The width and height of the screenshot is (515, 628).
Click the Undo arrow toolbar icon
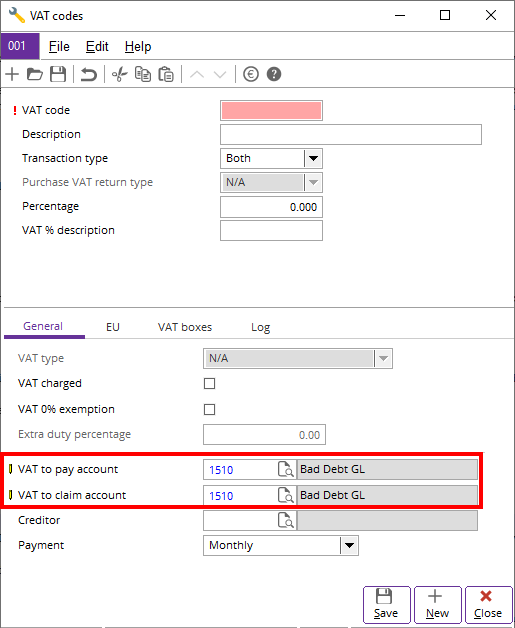(89, 74)
